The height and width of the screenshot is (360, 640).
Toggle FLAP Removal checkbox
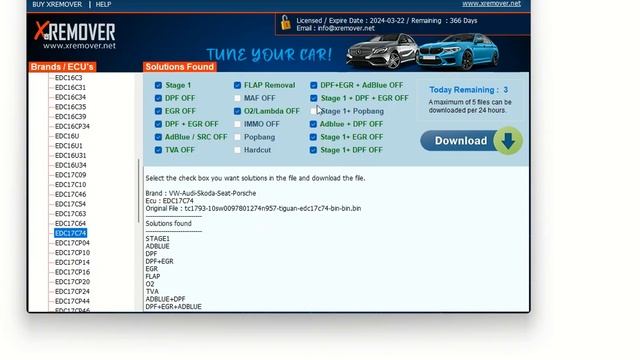[237, 85]
